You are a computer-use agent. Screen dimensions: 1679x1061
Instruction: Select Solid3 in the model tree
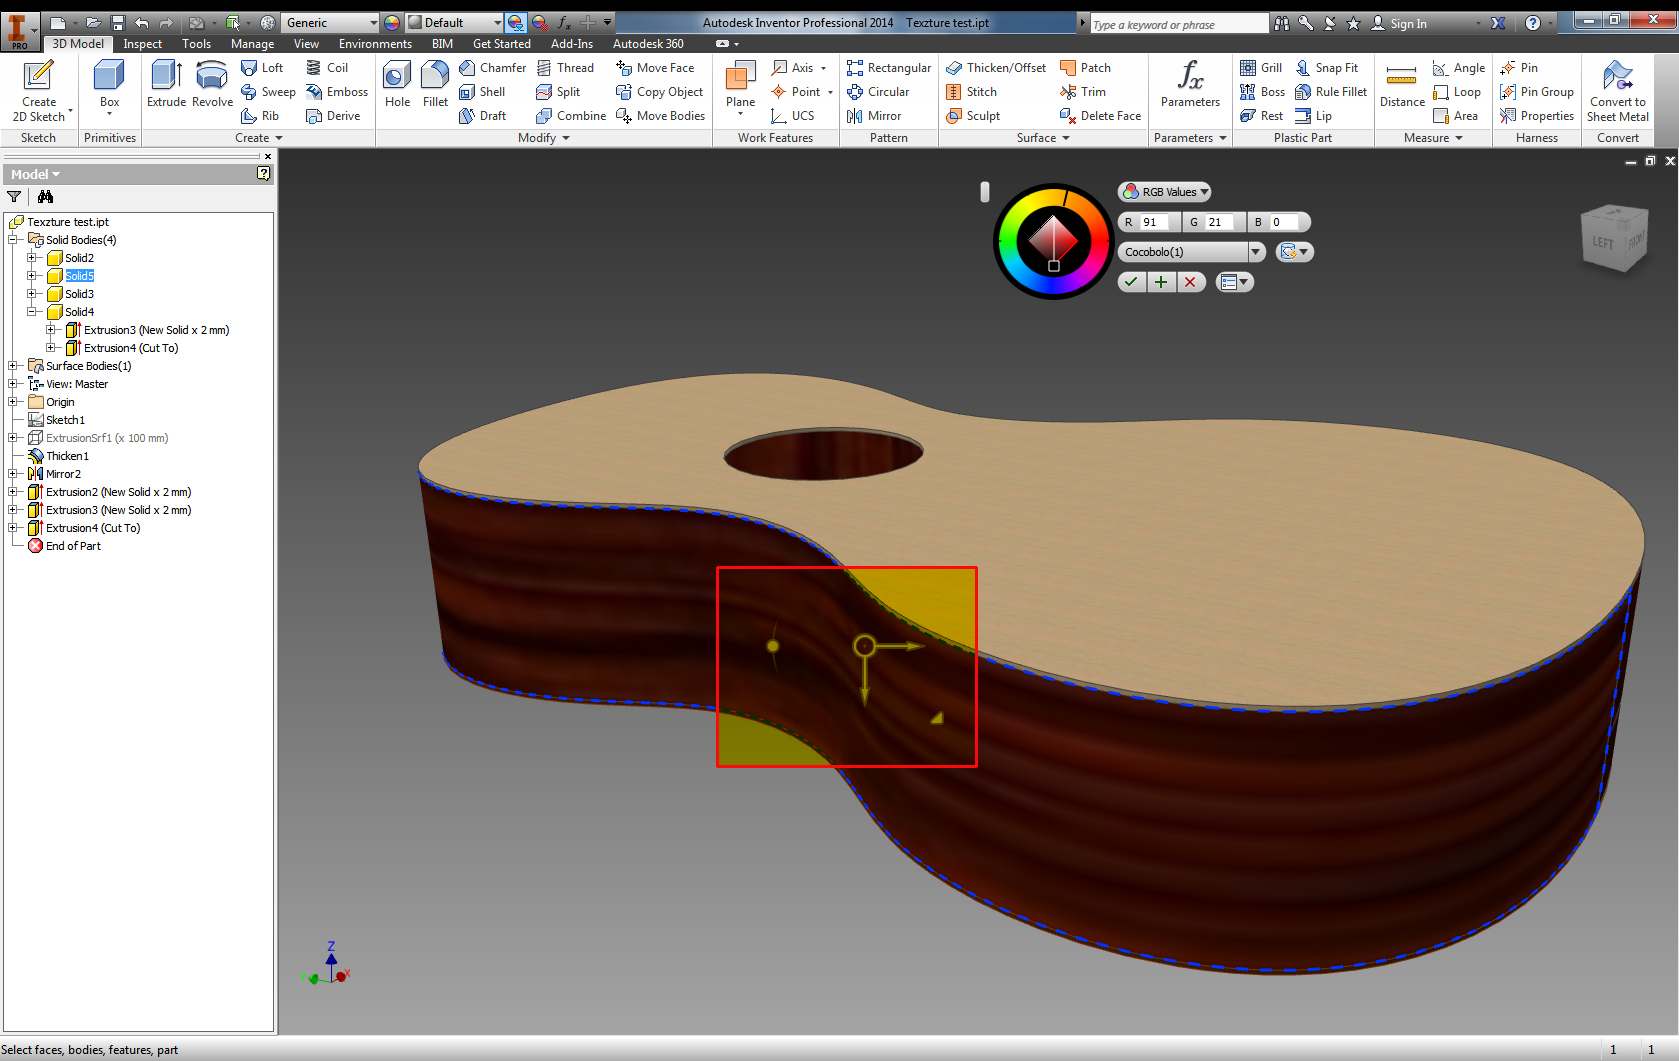point(79,294)
